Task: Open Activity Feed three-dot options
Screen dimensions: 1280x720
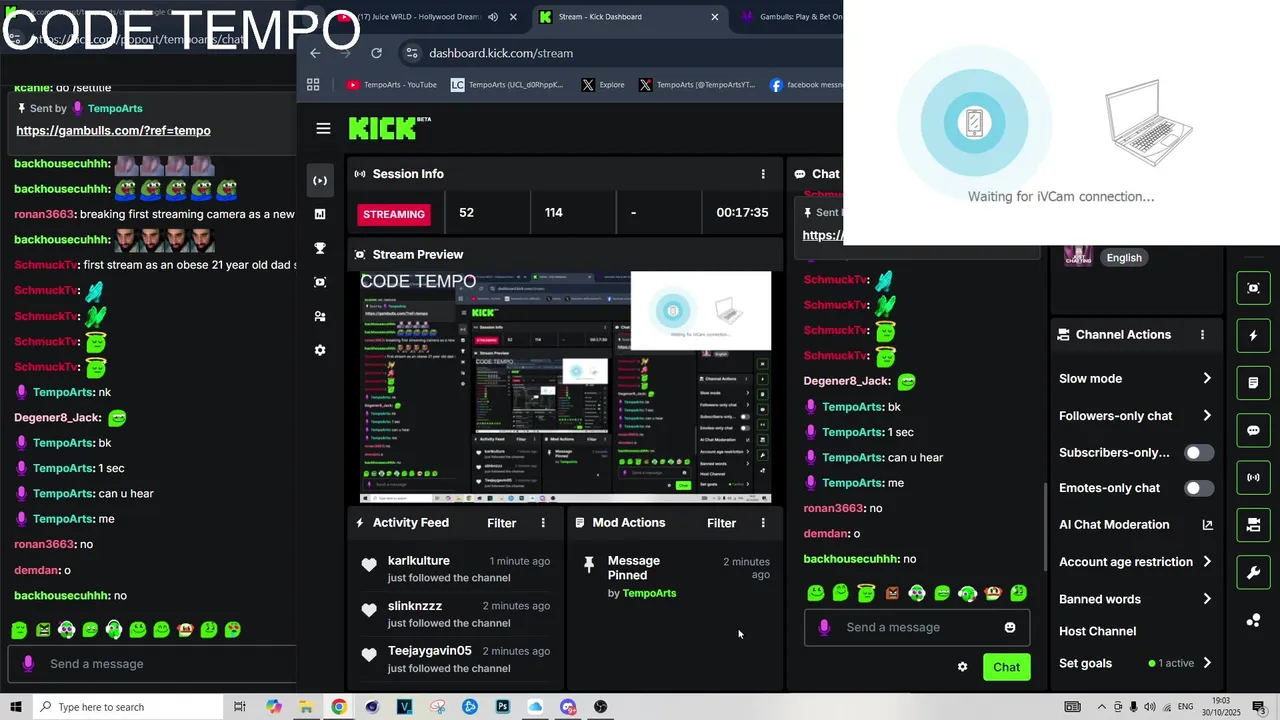Action: tap(544, 523)
